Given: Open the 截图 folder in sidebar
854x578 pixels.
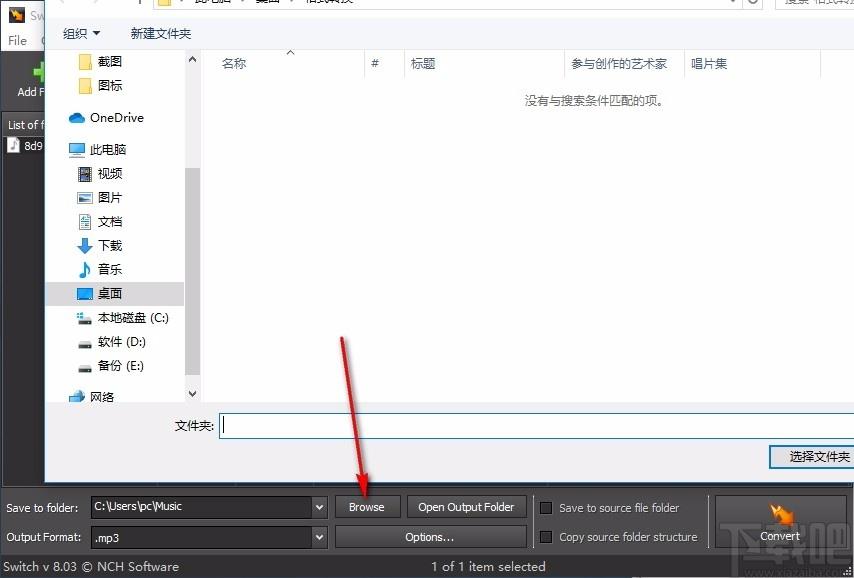Looking at the screenshot, I should point(109,62).
